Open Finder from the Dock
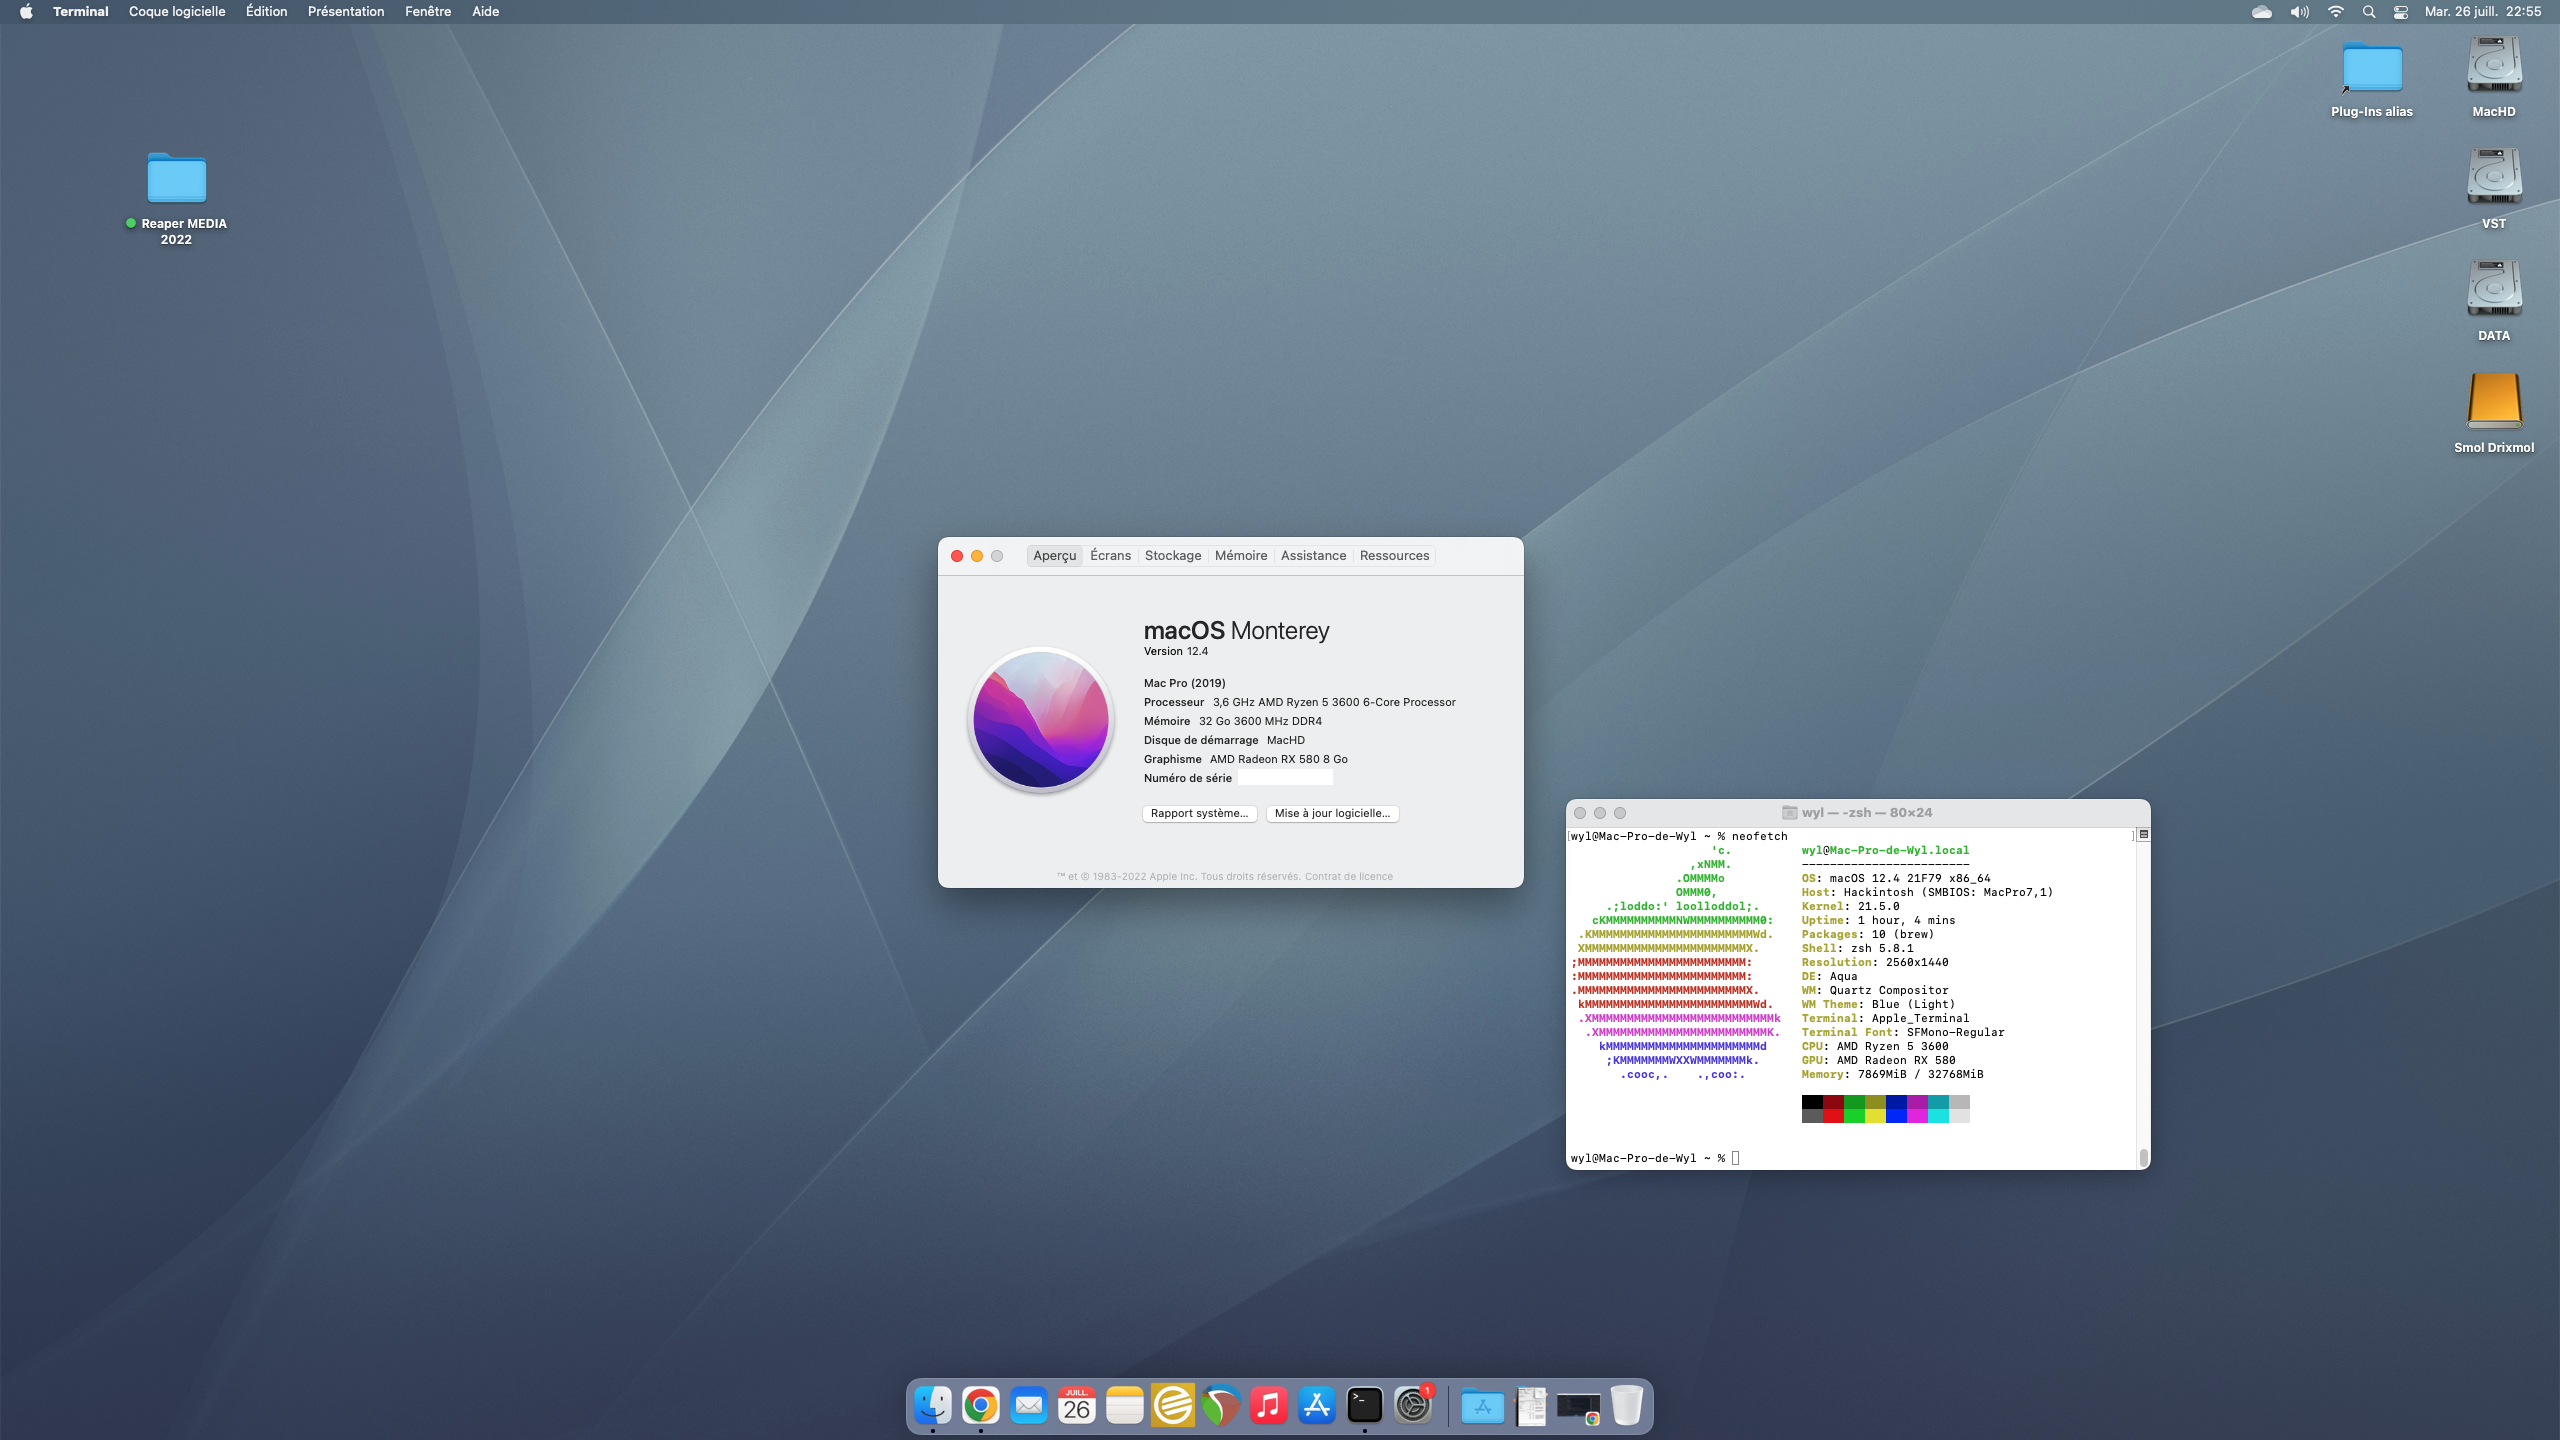 [933, 1405]
